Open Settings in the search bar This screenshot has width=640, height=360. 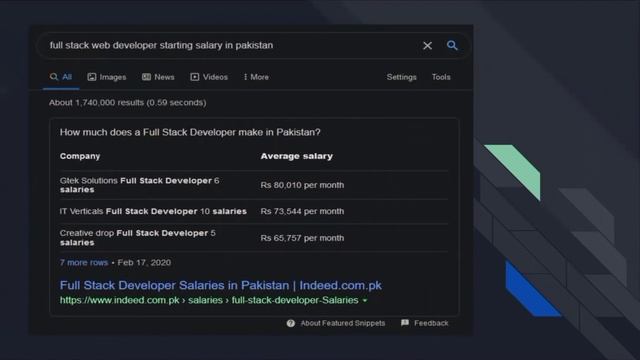(x=402, y=77)
